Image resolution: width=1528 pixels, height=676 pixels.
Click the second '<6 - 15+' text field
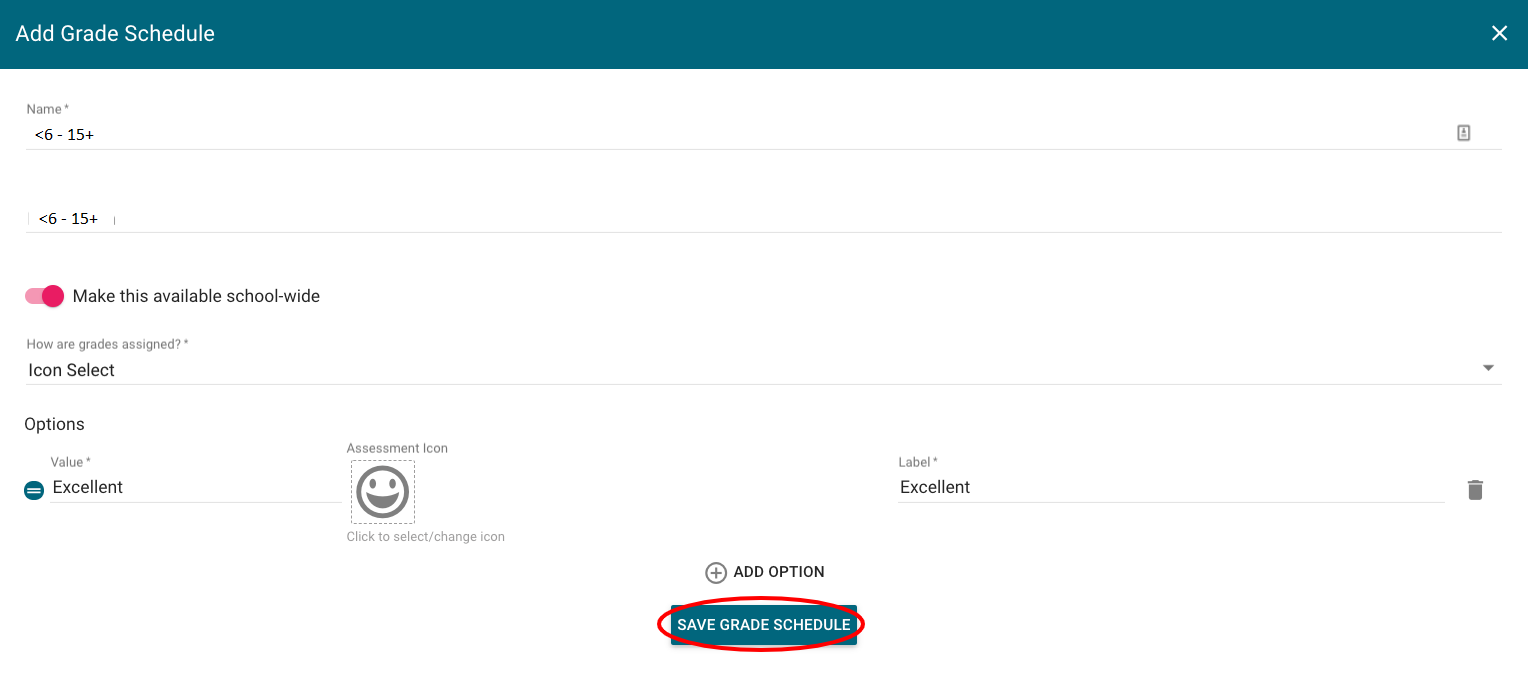coord(700,218)
